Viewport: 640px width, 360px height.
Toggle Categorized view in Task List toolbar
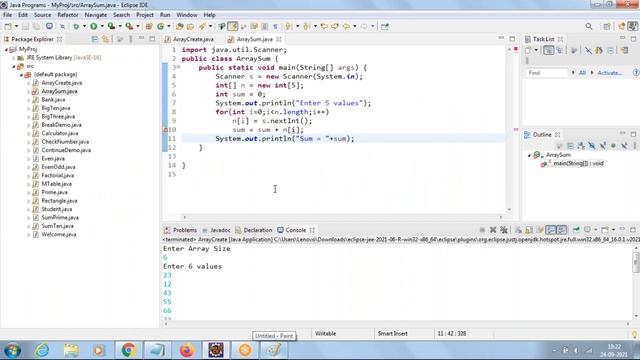[549, 51]
